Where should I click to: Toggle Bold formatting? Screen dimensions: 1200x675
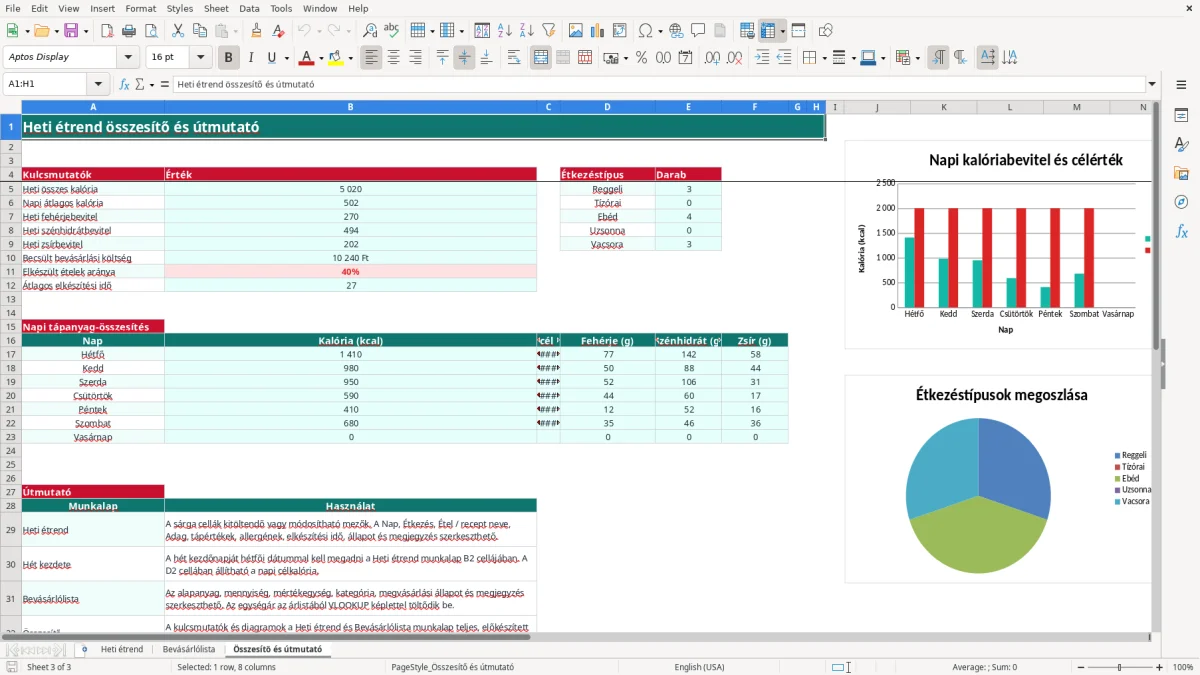228,58
